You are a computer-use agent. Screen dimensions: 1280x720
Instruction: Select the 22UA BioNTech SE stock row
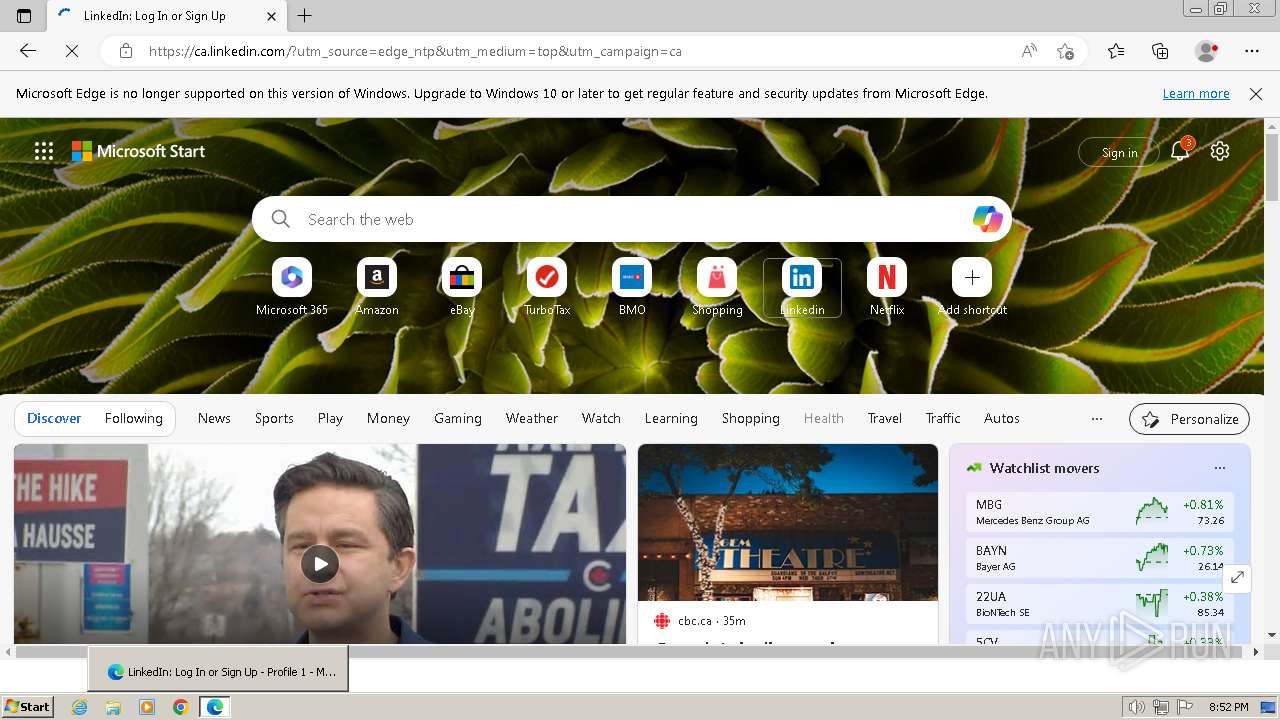click(1100, 604)
